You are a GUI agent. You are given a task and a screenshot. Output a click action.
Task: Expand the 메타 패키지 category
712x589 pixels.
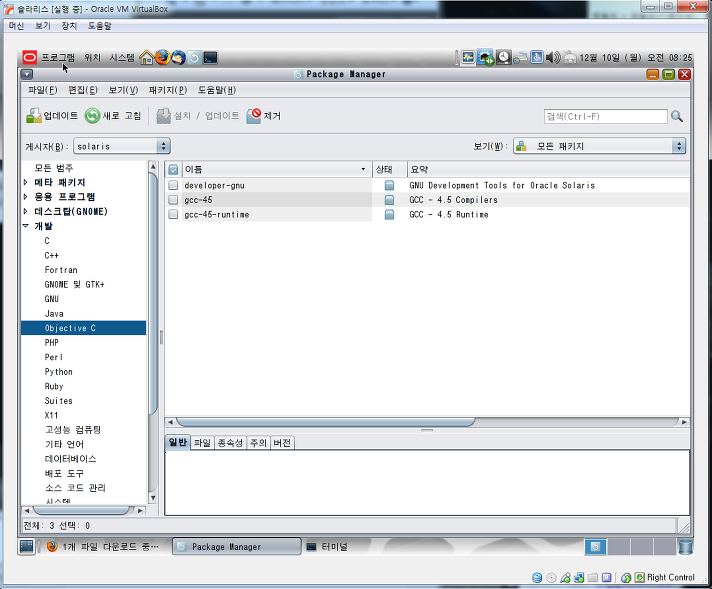pyautogui.click(x=26, y=182)
